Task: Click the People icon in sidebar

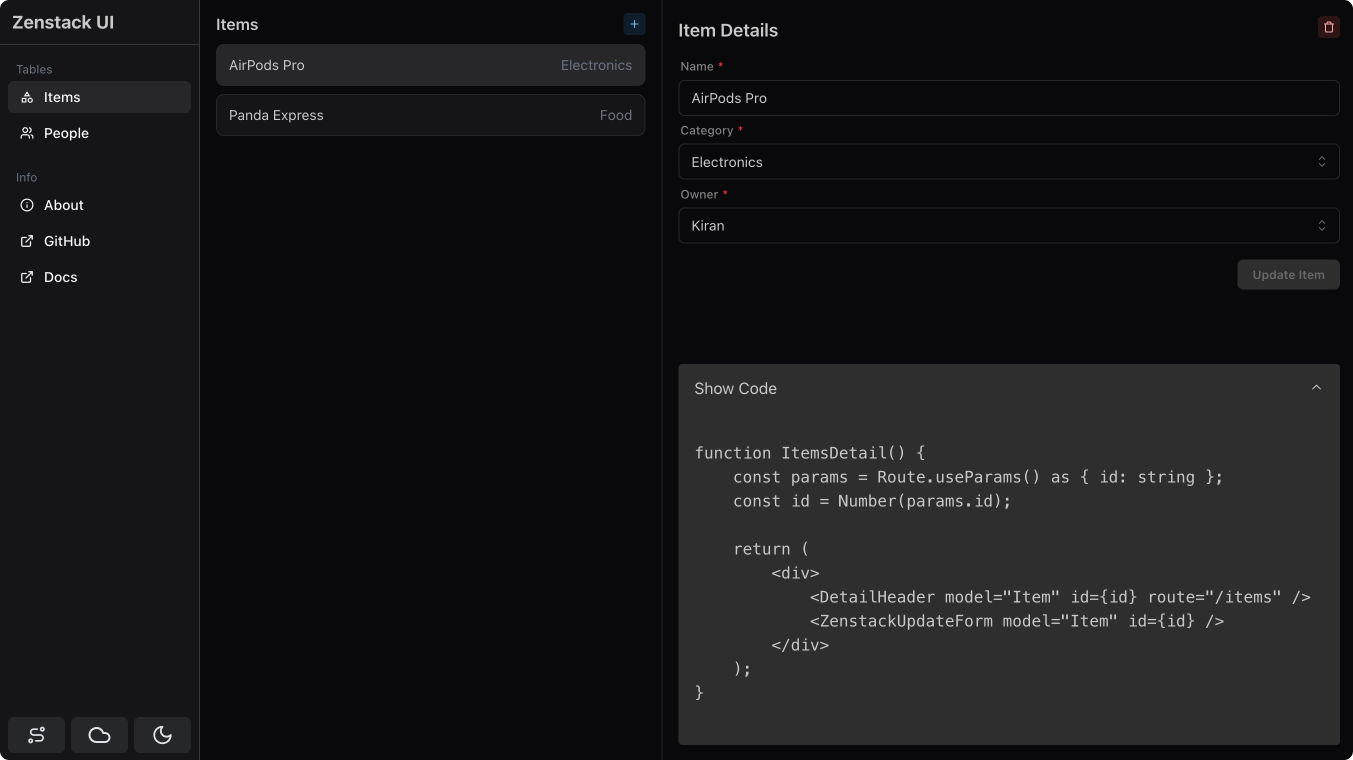Action: [27, 133]
